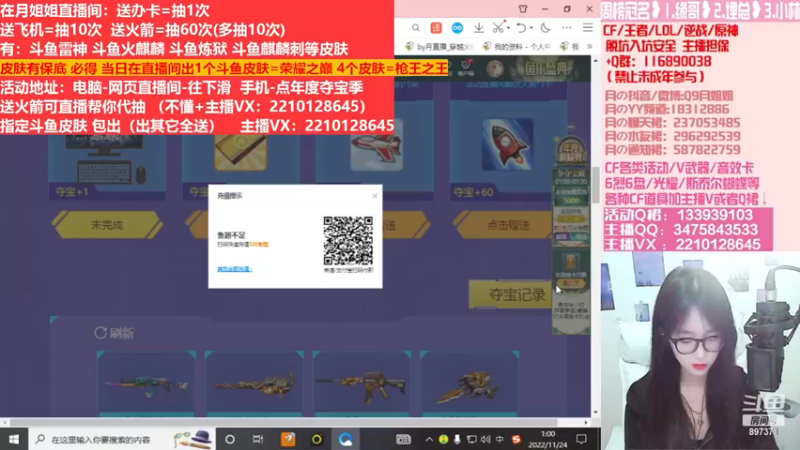Open the browser downloads arrow icon

click(479, 28)
